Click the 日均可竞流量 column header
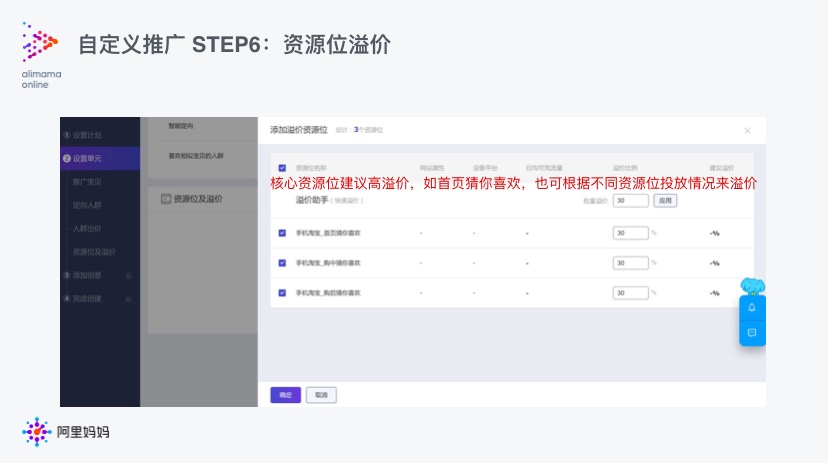828x463 pixels. pyautogui.click(x=544, y=168)
